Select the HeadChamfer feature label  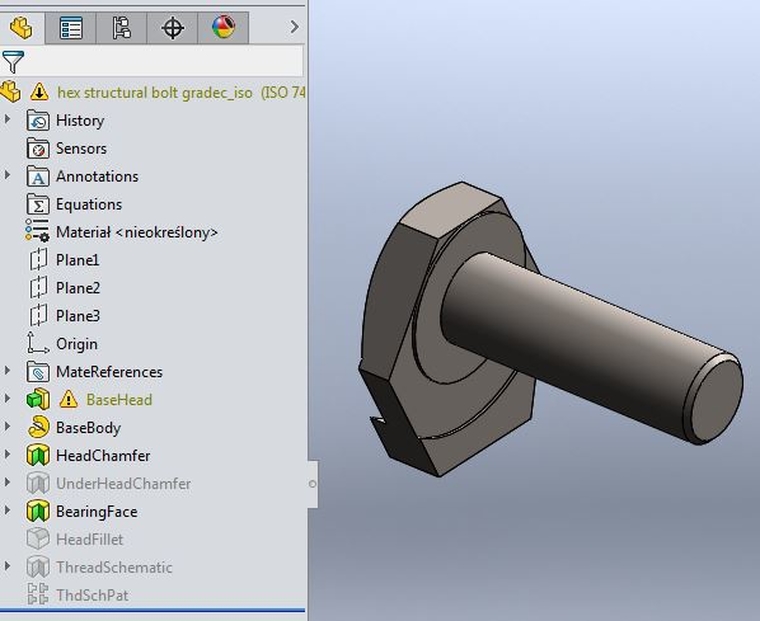103,456
